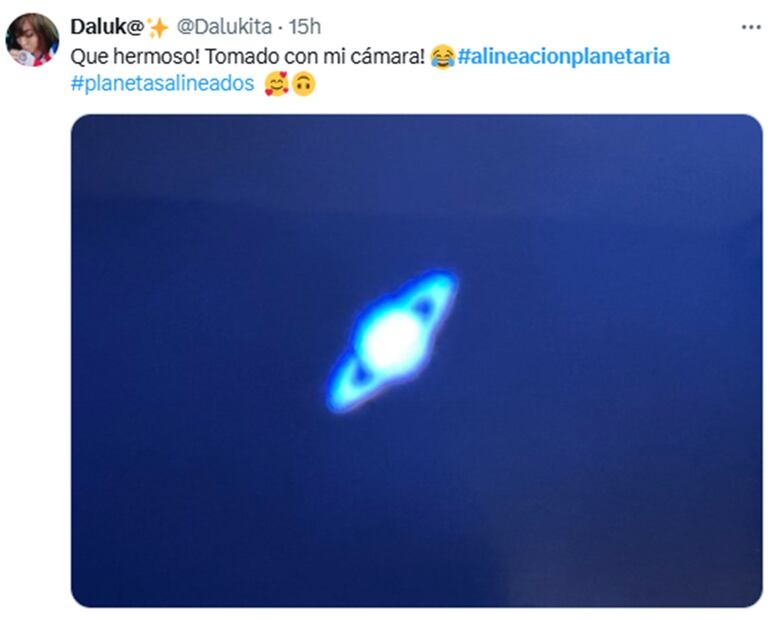Image resolution: width=775 pixels, height=620 pixels.
Task: Open the Daluk@ display name profile
Action: tap(107, 27)
